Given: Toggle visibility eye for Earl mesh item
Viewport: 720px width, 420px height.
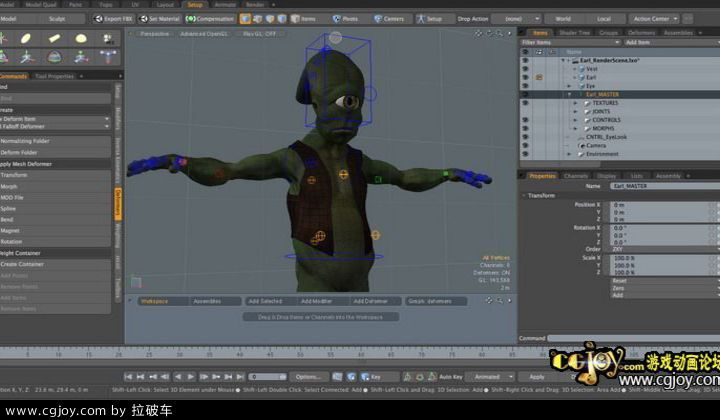Looking at the screenshot, I should click(525, 77).
